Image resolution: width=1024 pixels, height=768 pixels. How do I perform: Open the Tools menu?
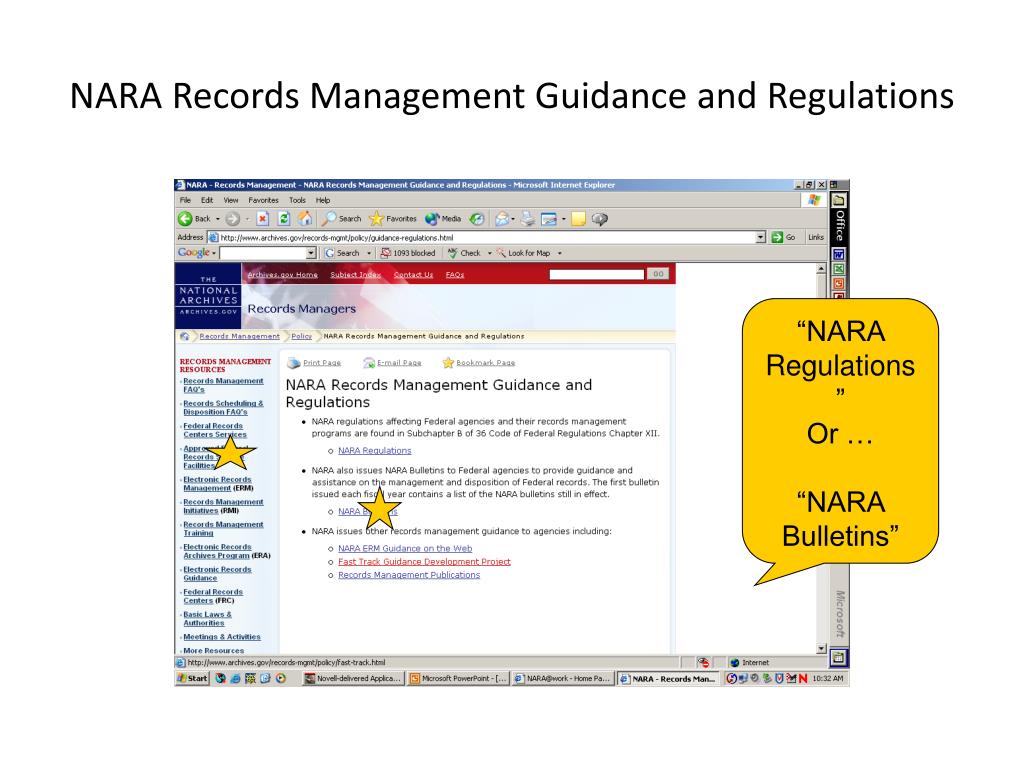click(x=297, y=200)
